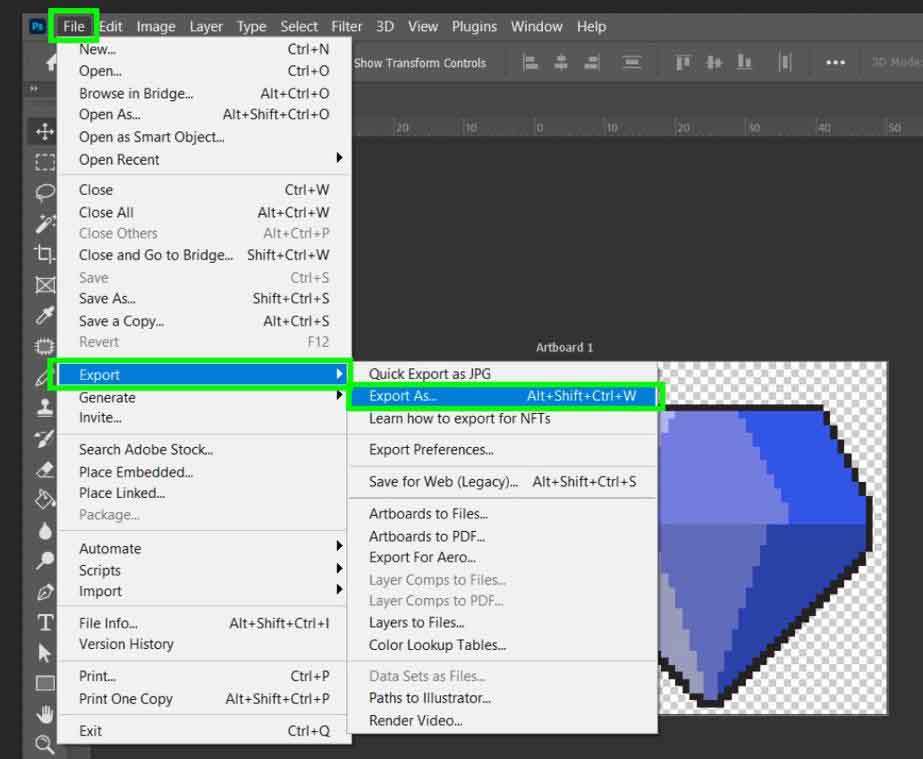Open the Plugins menu
The width and height of the screenshot is (923, 759).
click(x=474, y=26)
